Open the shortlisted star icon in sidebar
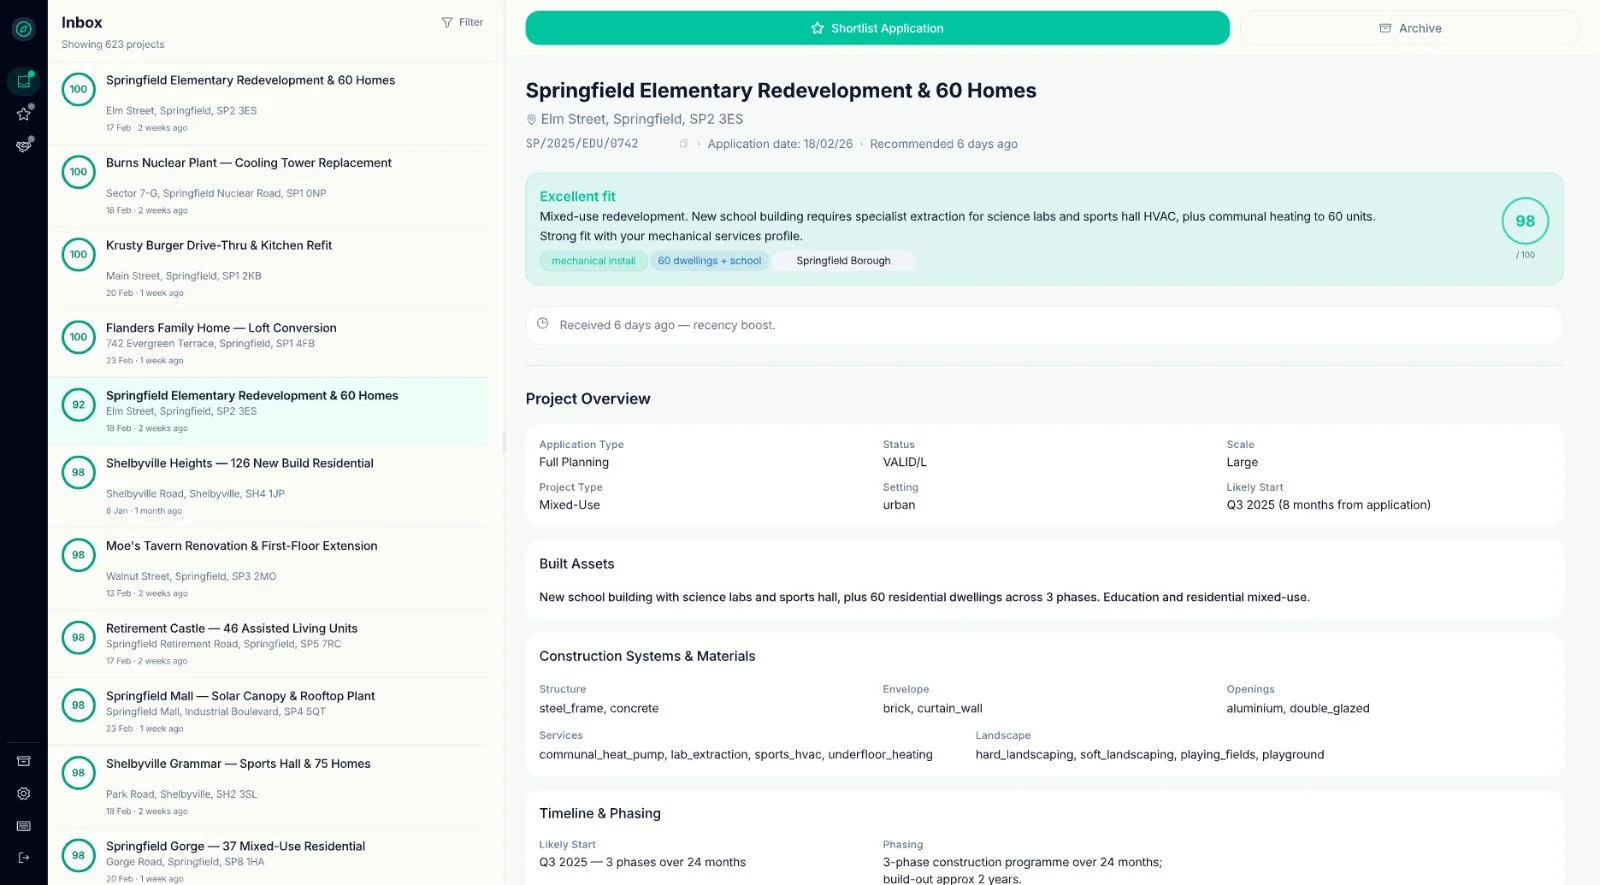The image size is (1600, 885). [x=24, y=113]
